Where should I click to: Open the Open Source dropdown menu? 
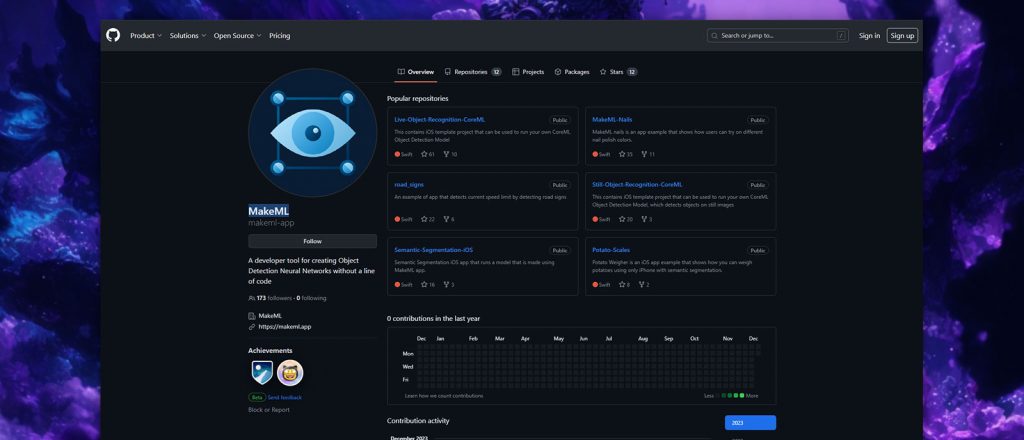[237, 36]
